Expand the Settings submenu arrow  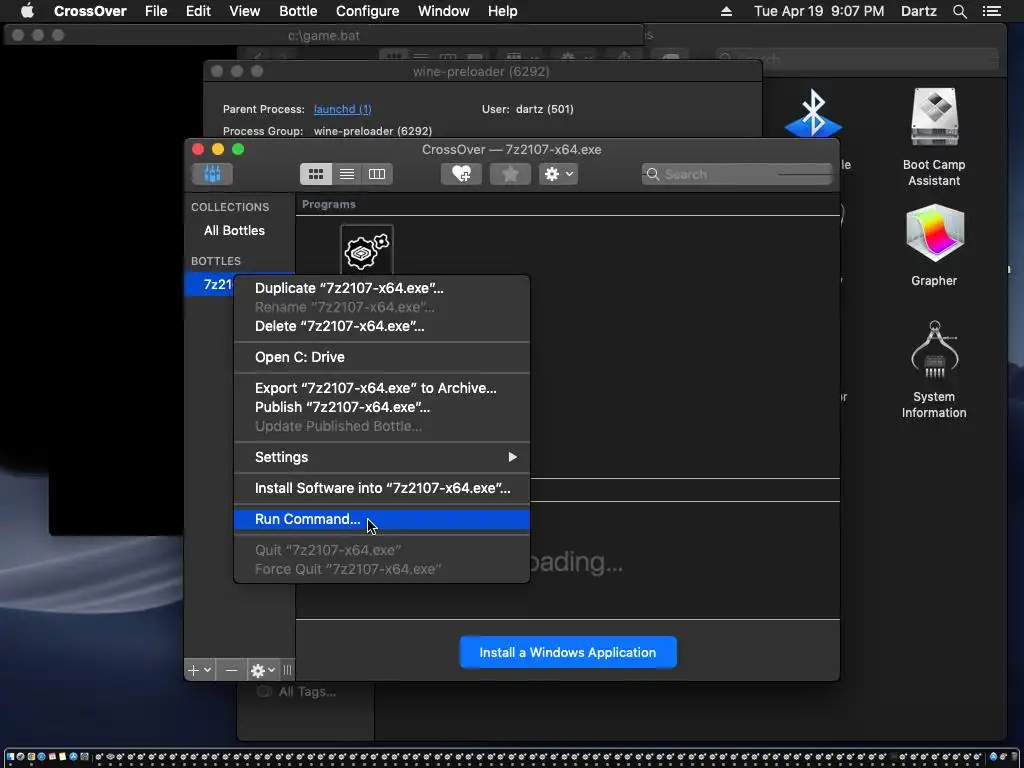[513, 457]
